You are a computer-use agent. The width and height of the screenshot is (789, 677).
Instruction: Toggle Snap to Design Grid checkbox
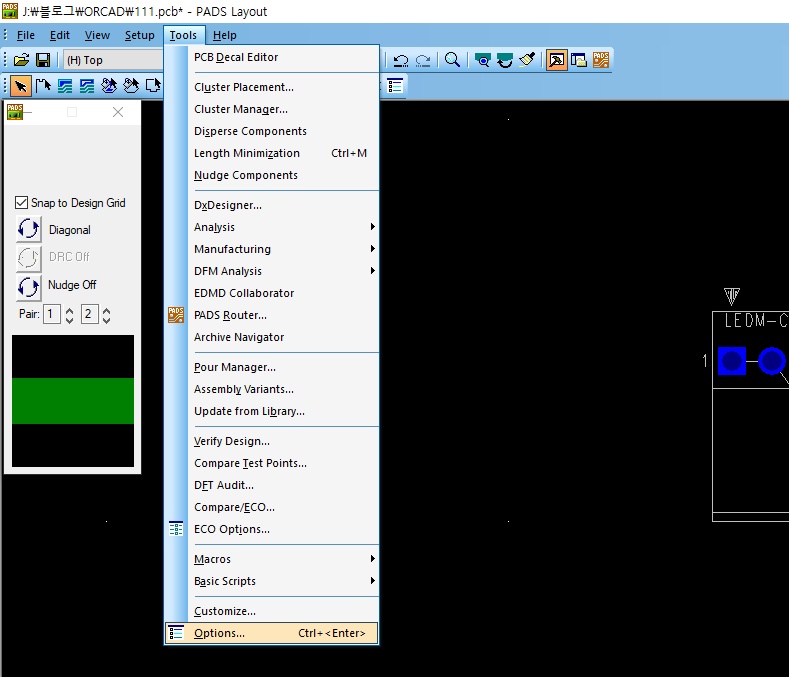[x=21, y=203]
